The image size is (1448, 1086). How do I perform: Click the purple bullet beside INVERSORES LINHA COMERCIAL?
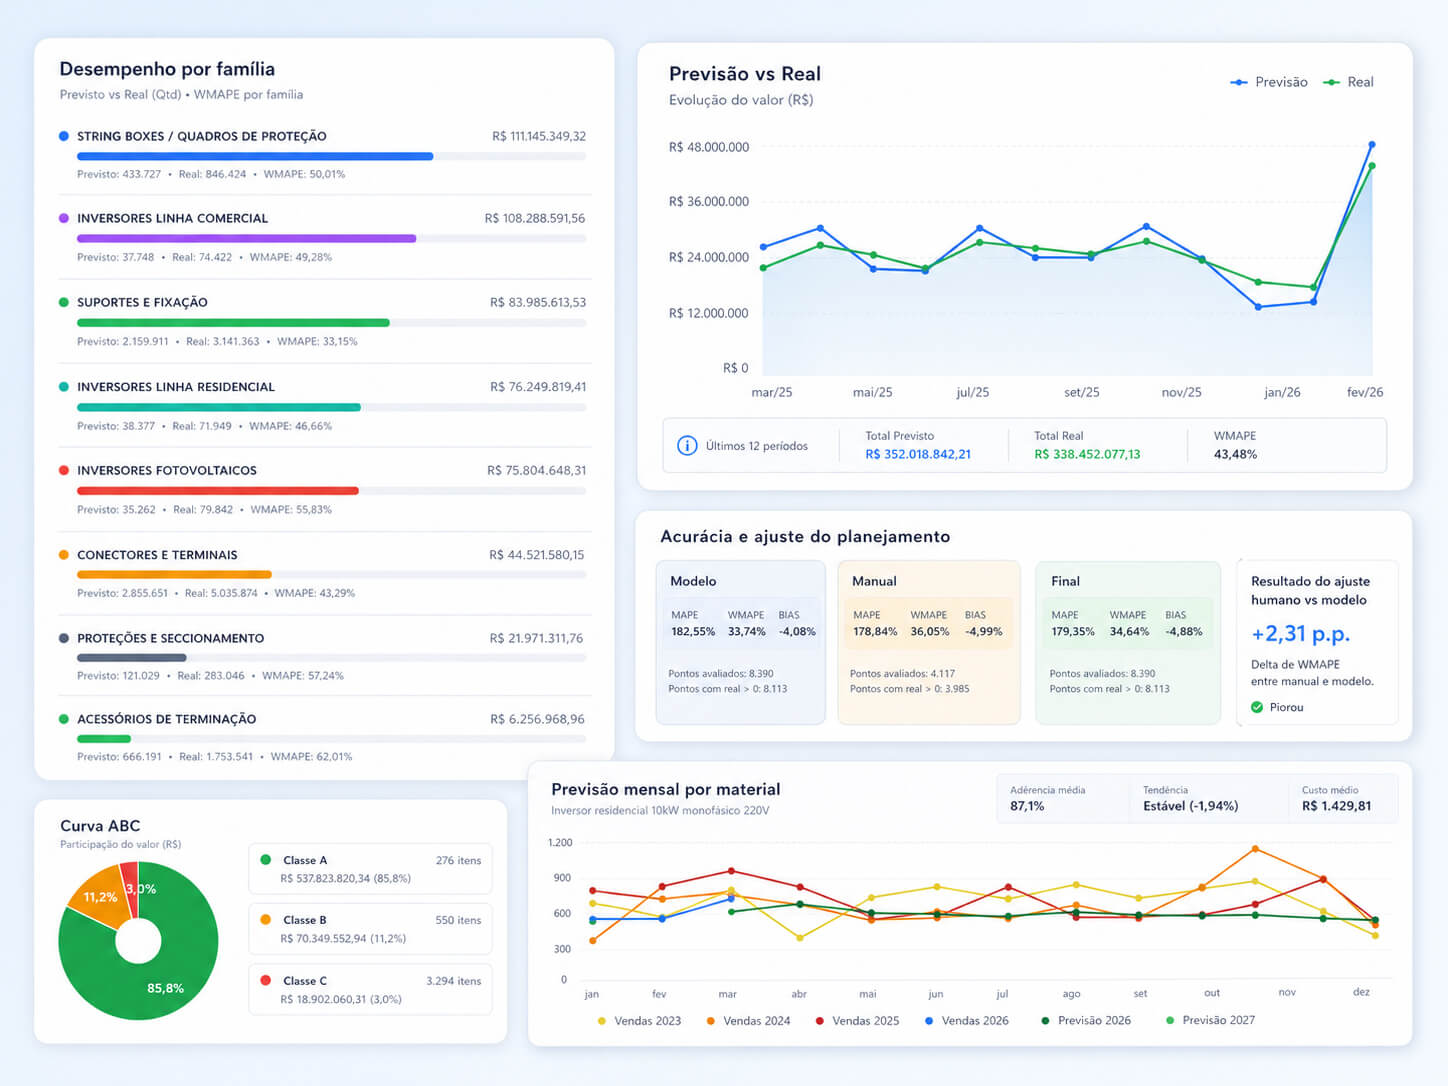click(64, 218)
